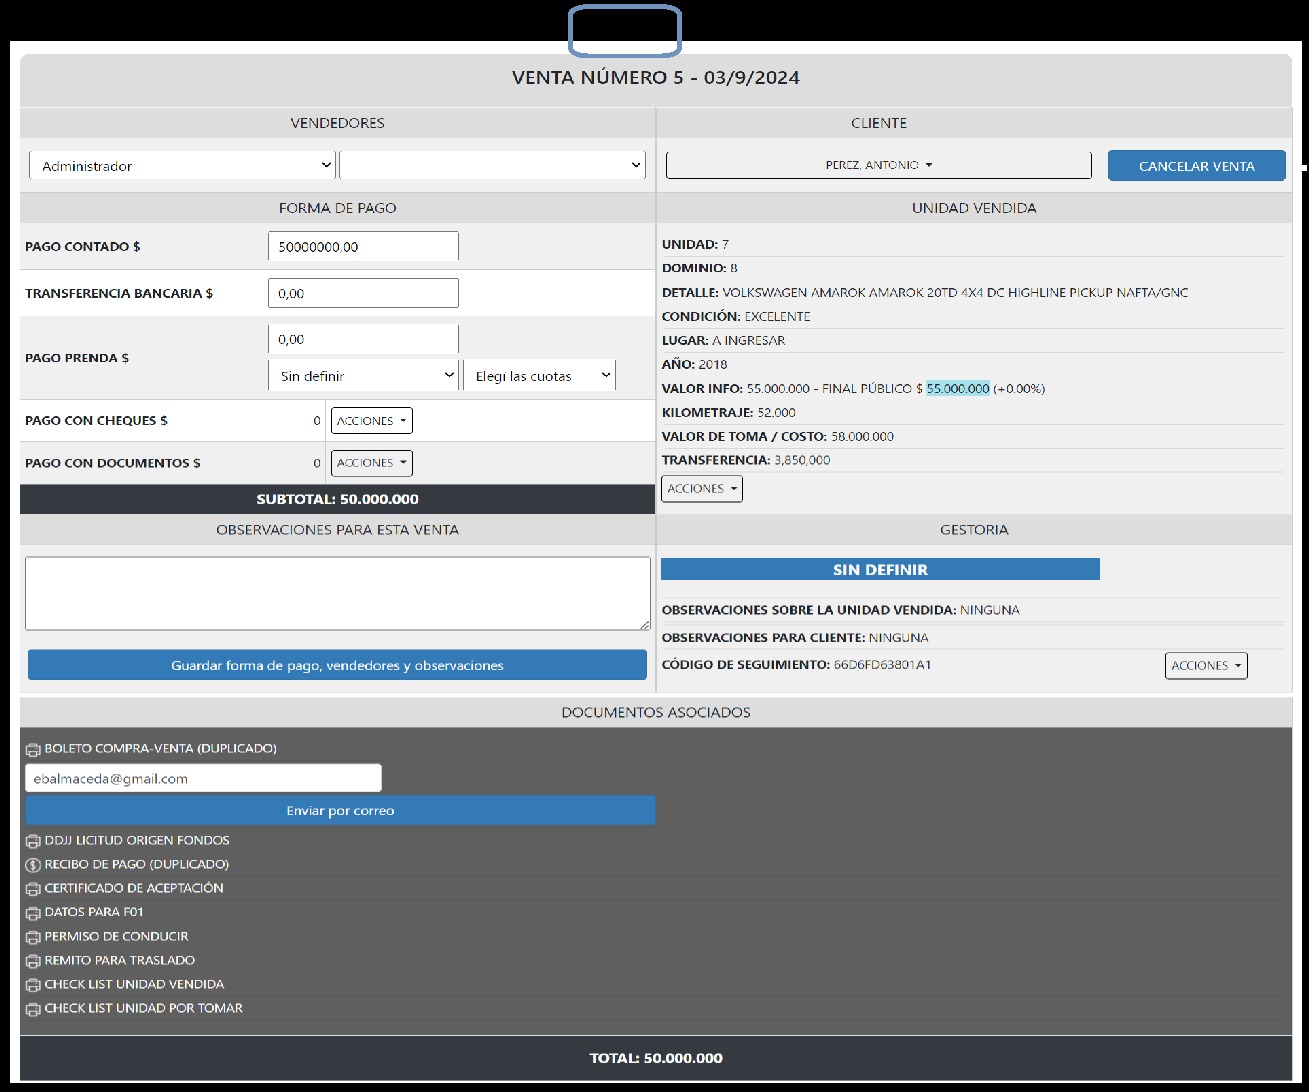Viewport: 1309px width, 1092px height.
Task: Click the DOCUMENTOS ASOCIADOS section header
Action: click(x=656, y=712)
